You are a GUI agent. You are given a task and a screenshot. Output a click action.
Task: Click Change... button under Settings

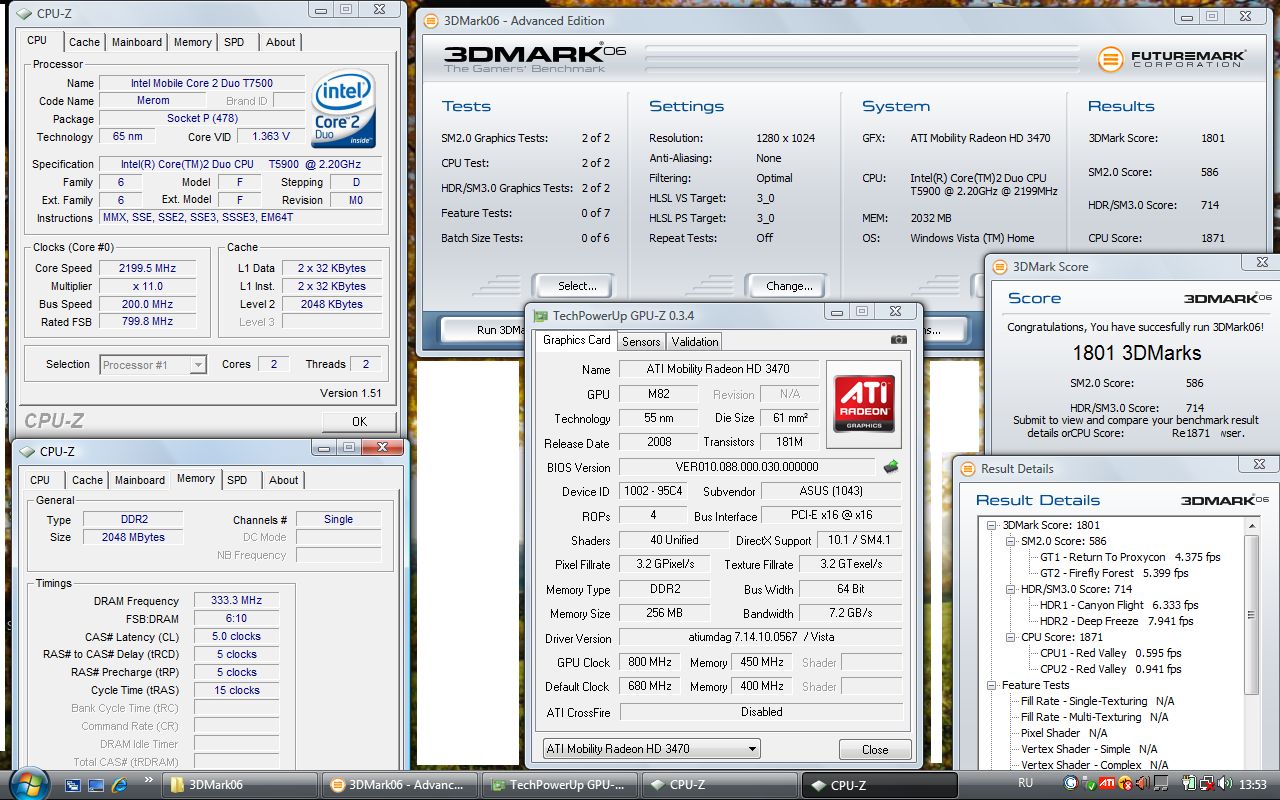pos(788,286)
